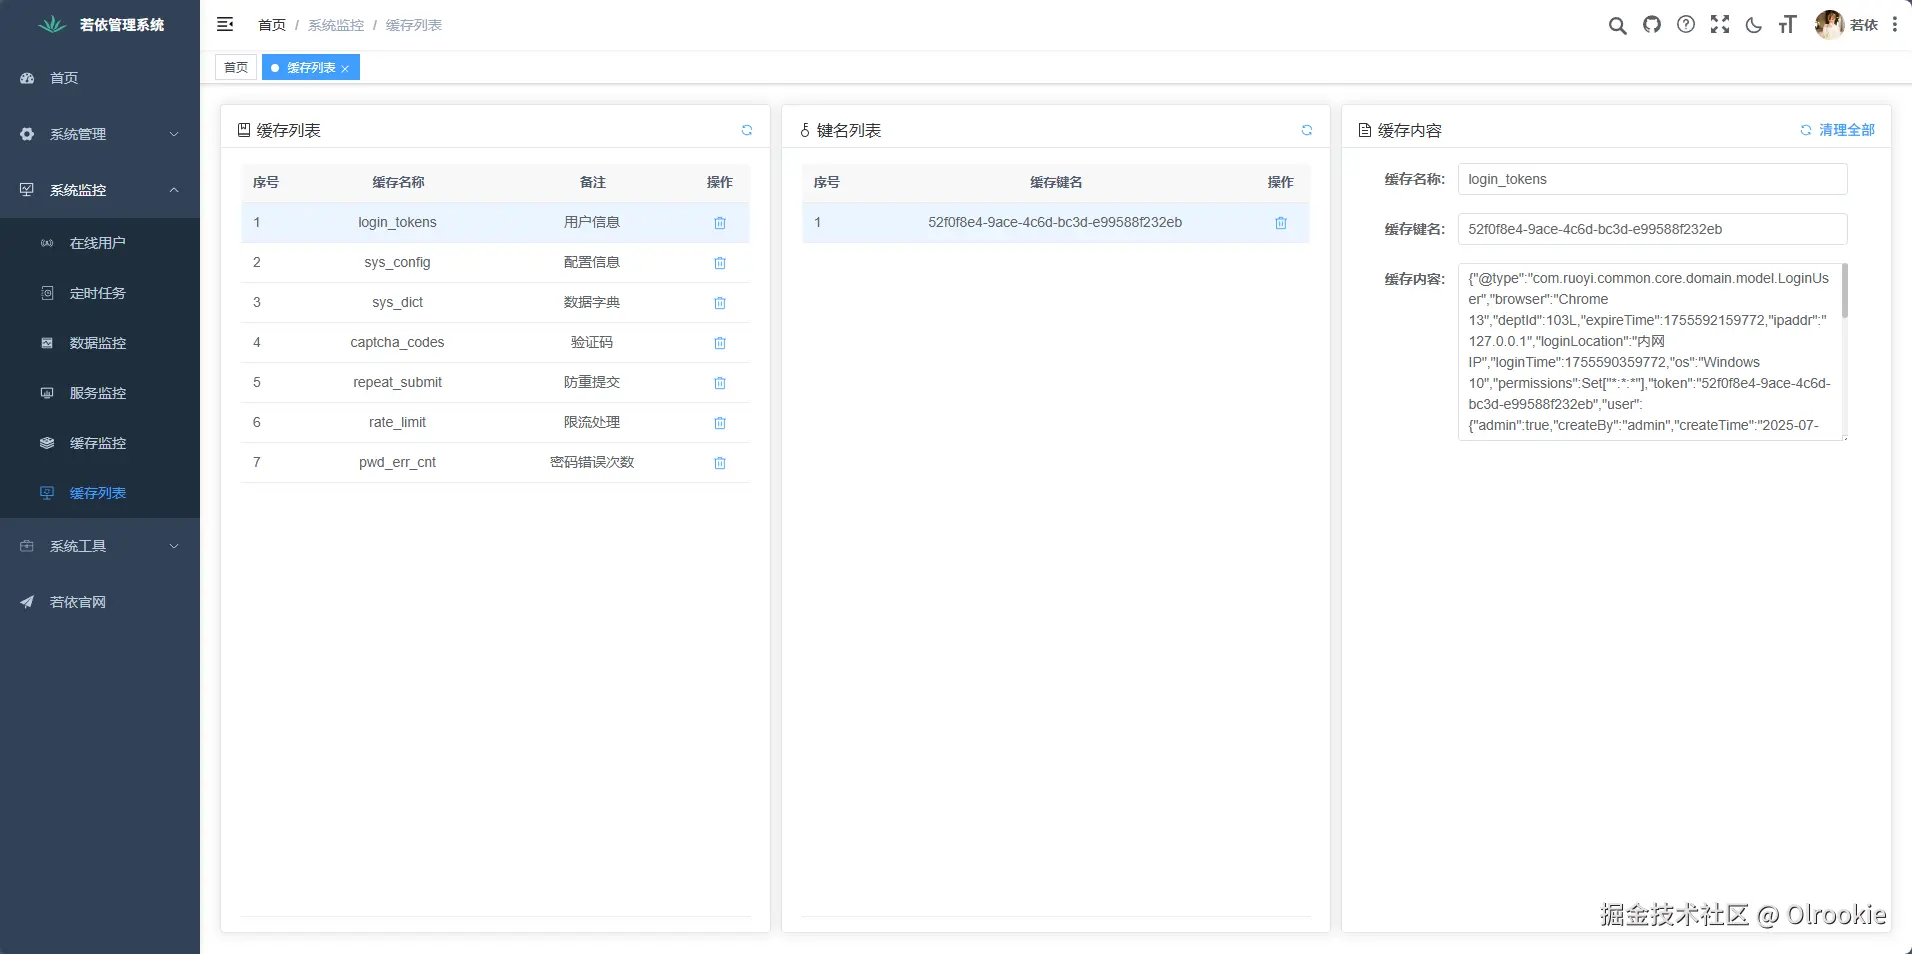
Task: Delete the sys_config cache
Action: click(x=720, y=263)
